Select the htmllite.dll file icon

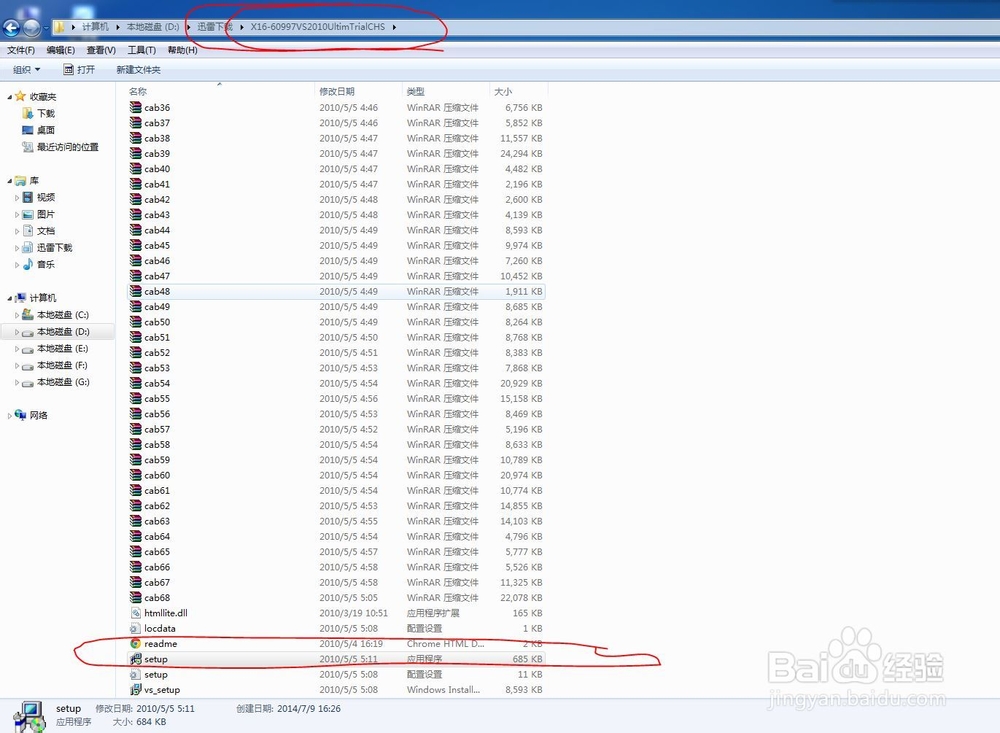(x=135, y=612)
